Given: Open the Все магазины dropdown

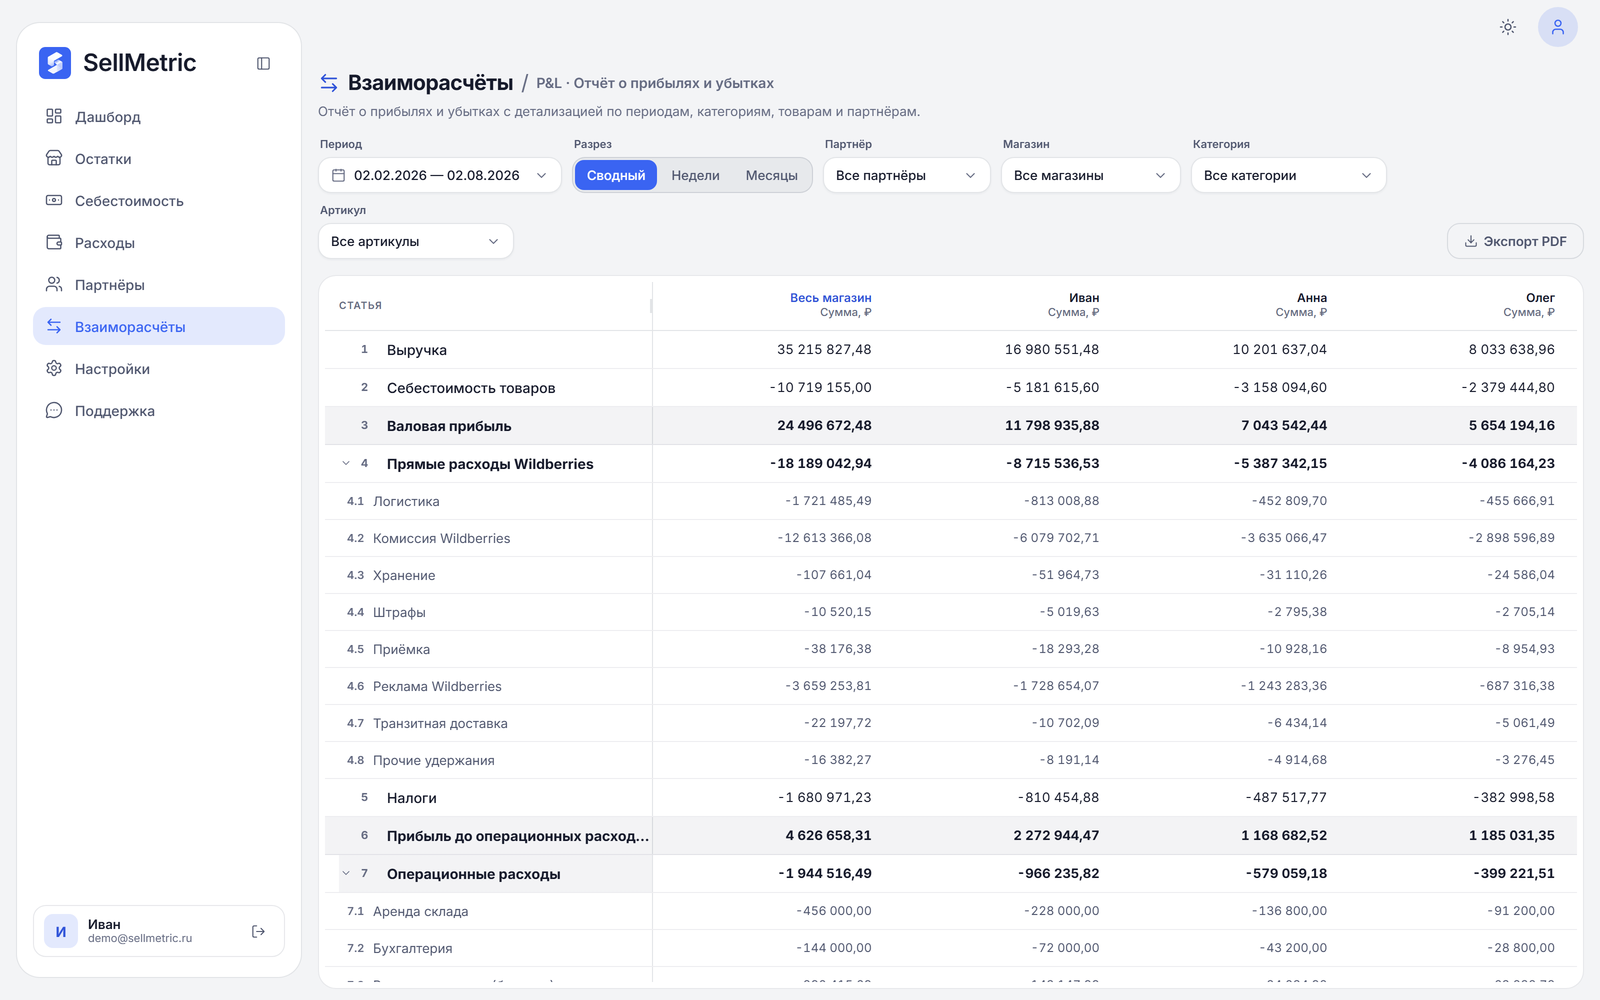Looking at the screenshot, I should [1090, 175].
